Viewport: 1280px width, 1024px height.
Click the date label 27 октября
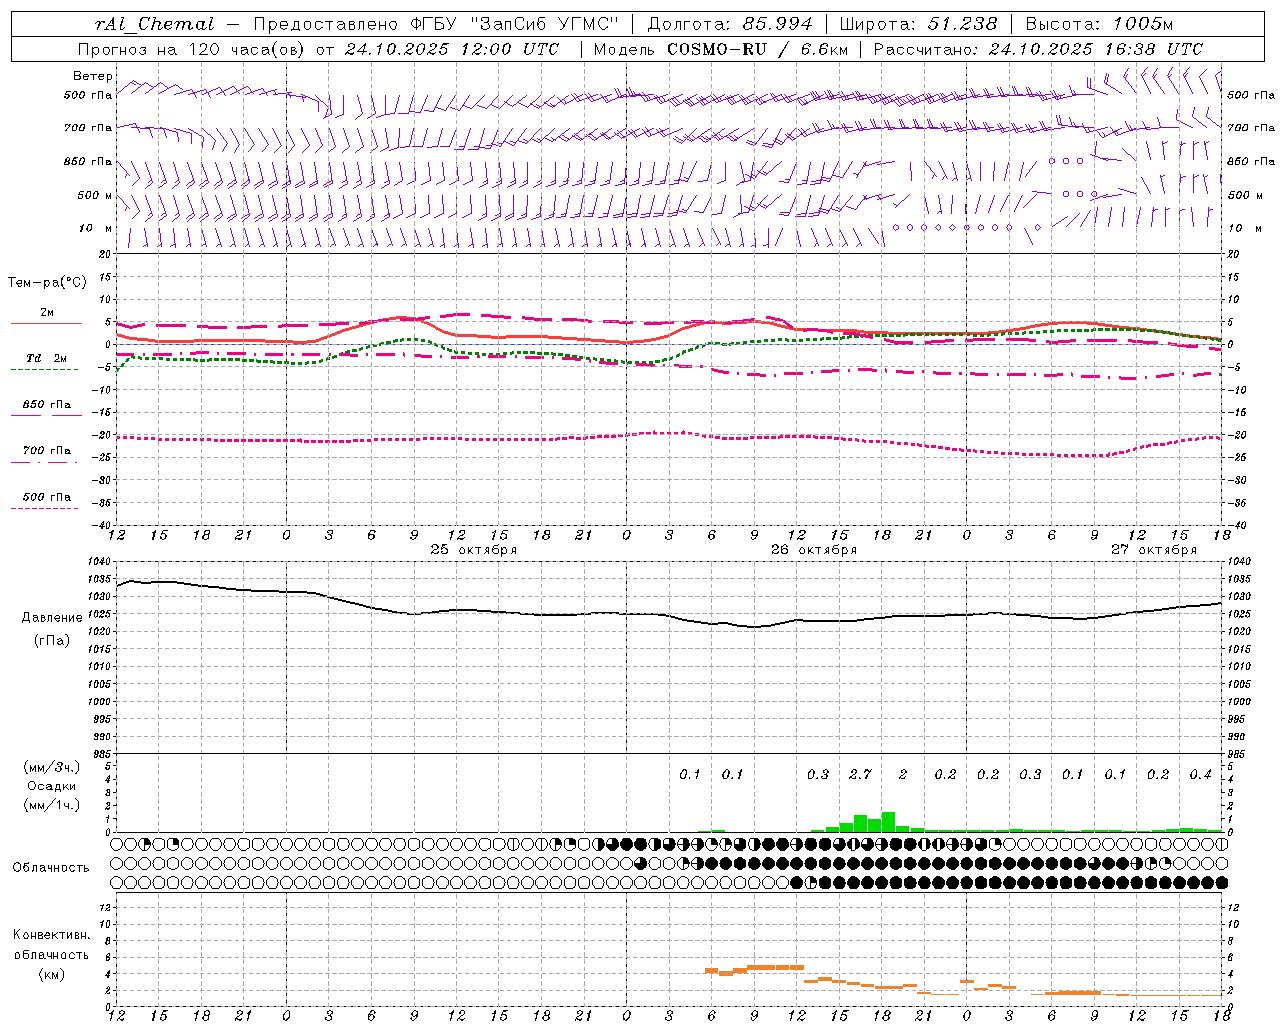[1154, 550]
